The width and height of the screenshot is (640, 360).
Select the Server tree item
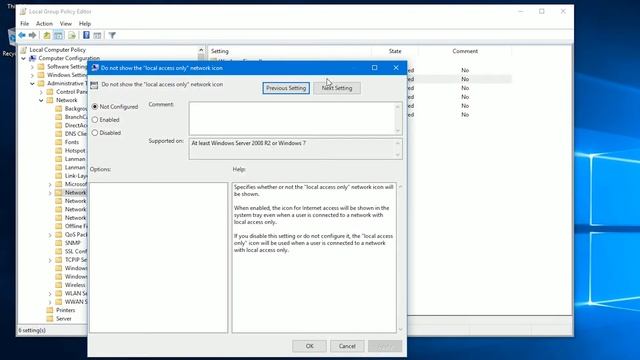tap(64, 318)
